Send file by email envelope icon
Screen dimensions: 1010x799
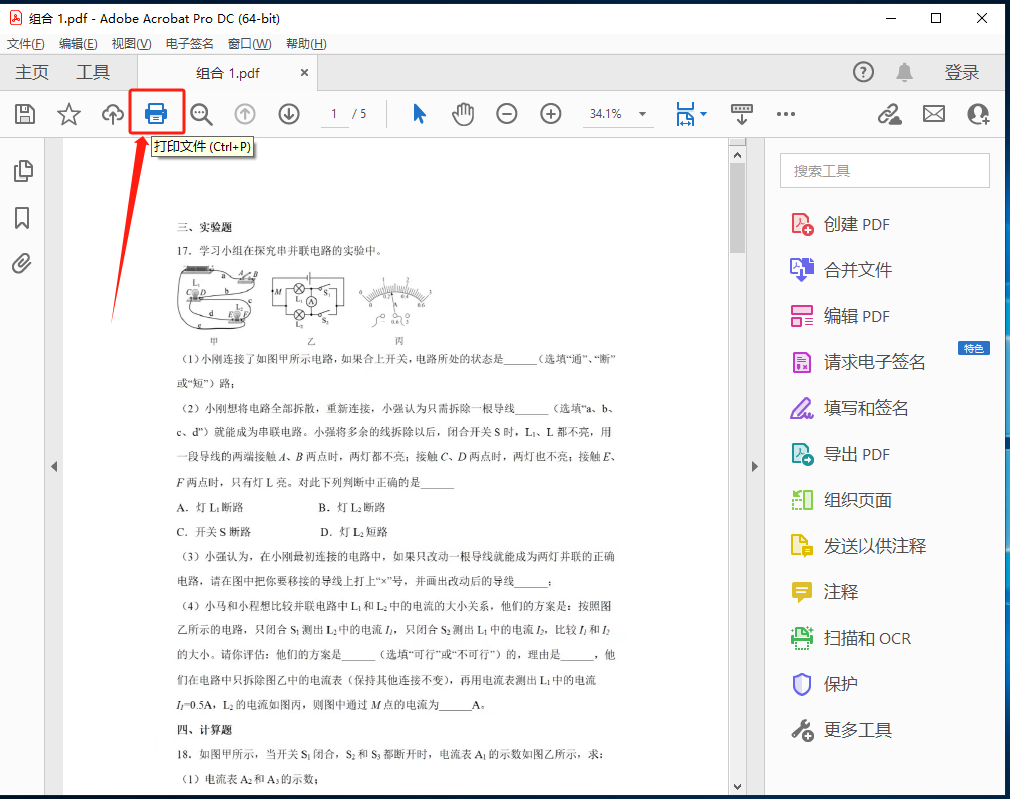pos(933,114)
